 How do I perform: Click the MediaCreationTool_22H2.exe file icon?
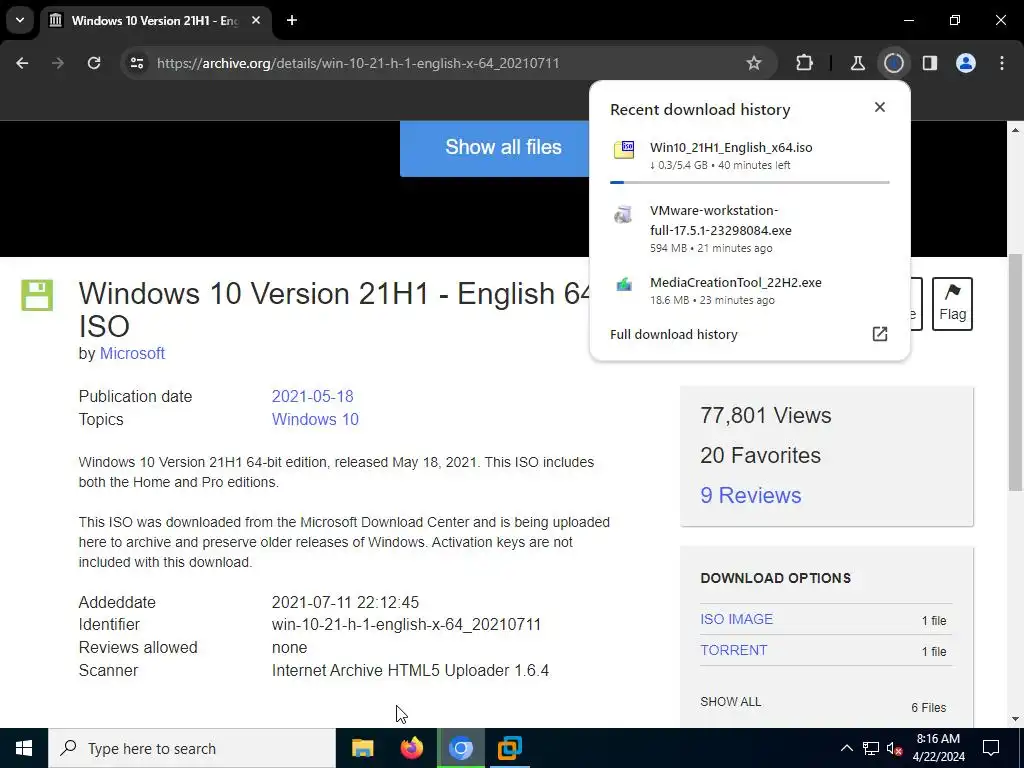(624, 285)
